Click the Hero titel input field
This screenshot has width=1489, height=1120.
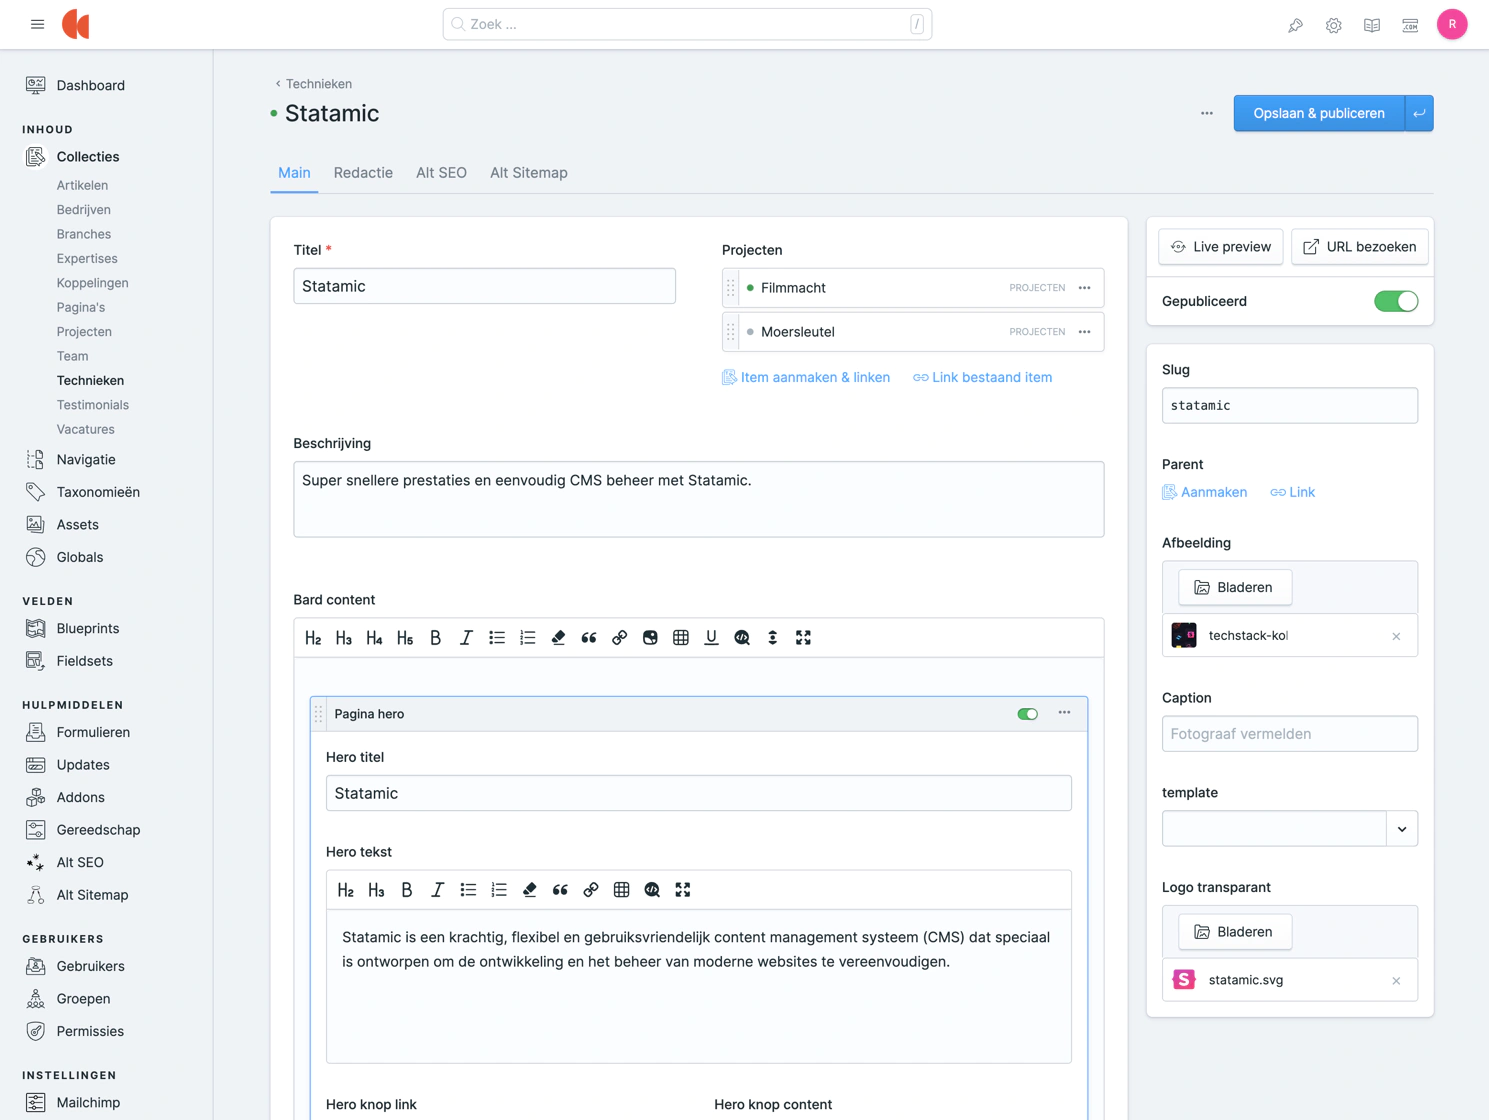pos(699,793)
